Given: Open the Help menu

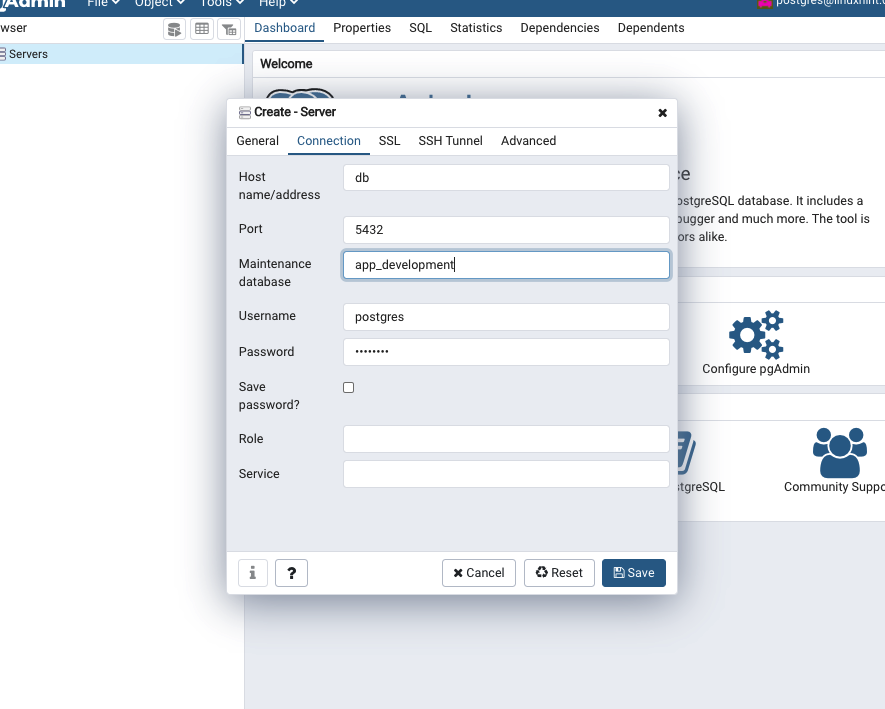Looking at the screenshot, I should coord(278,3).
